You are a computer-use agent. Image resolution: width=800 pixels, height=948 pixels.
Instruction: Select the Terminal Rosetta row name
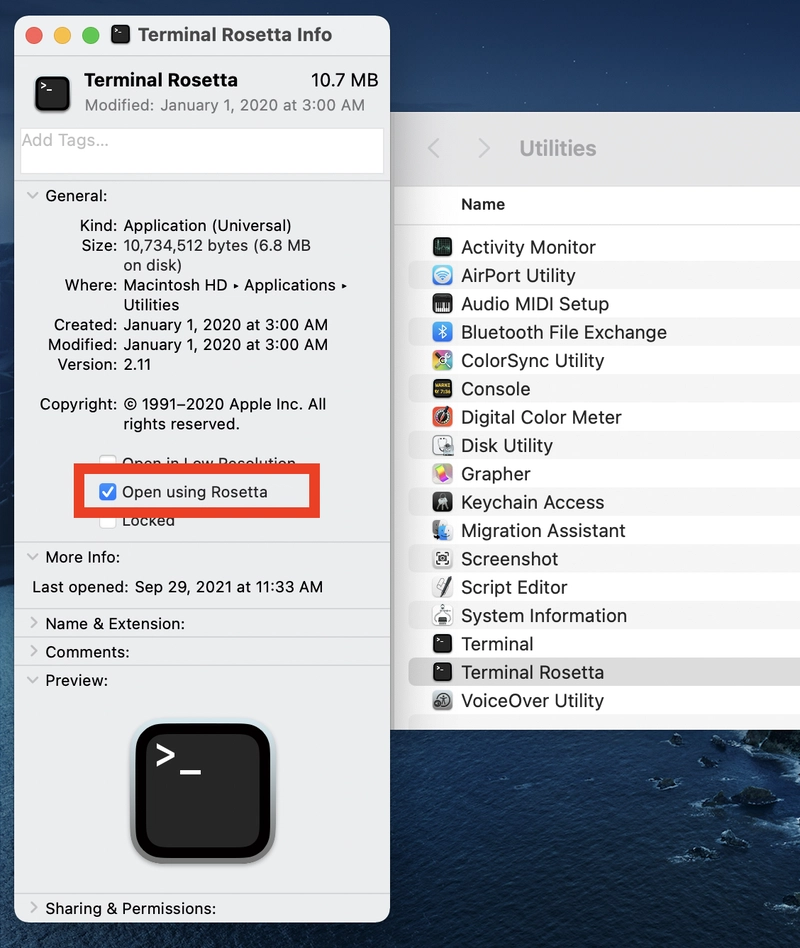pyautogui.click(x=532, y=672)
